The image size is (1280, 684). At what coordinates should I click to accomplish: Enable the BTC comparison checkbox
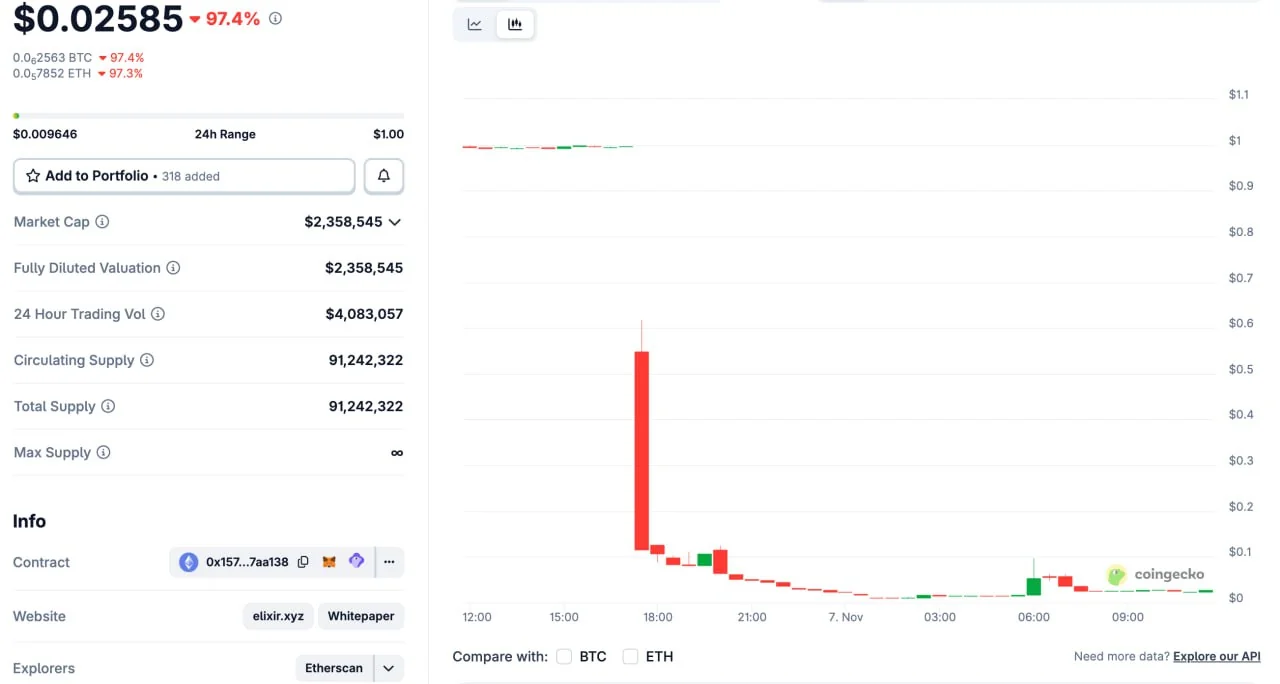pyautogui.click(x=564, y=657)
